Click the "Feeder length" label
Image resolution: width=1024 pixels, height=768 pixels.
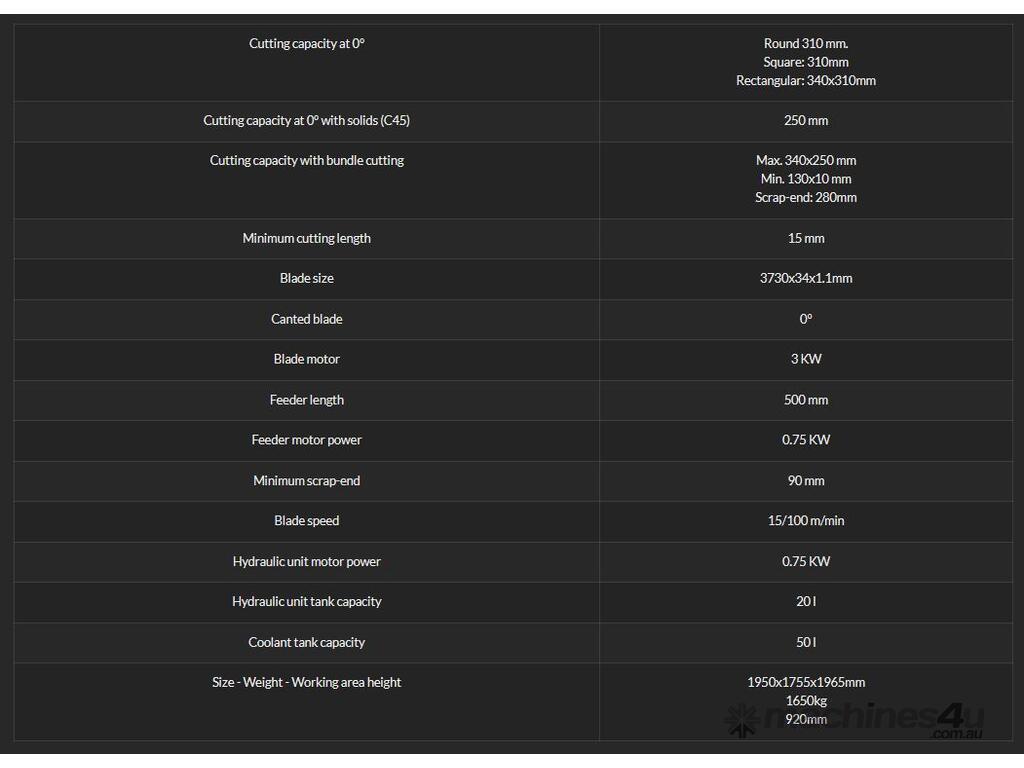[306, 400]
